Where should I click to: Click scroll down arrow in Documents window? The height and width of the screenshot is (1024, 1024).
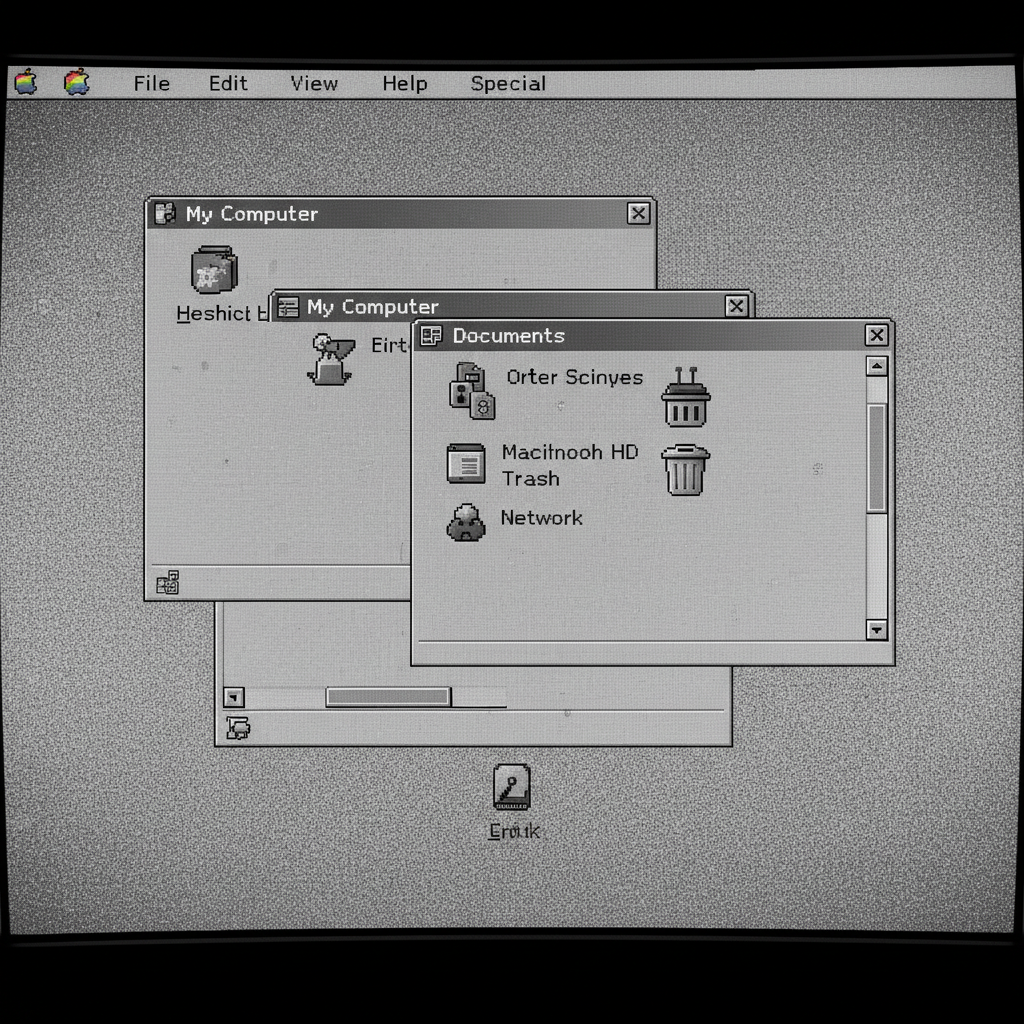click(876, 630)
